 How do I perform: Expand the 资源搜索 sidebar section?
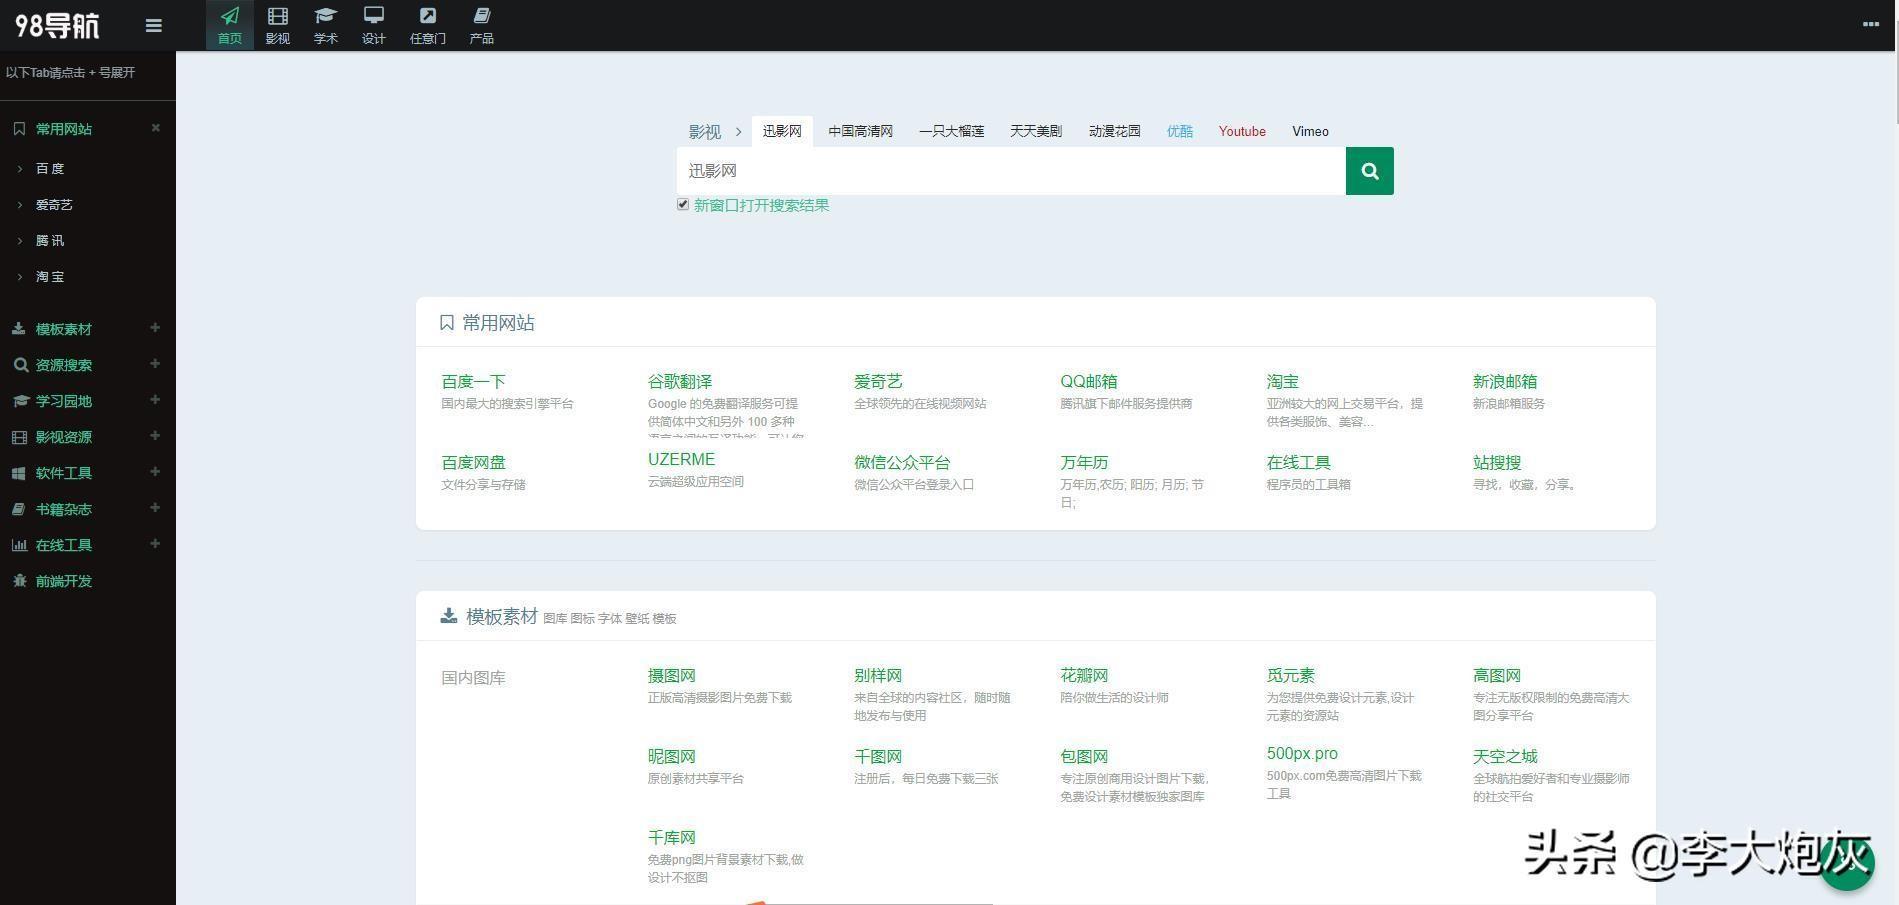point(155,364)
